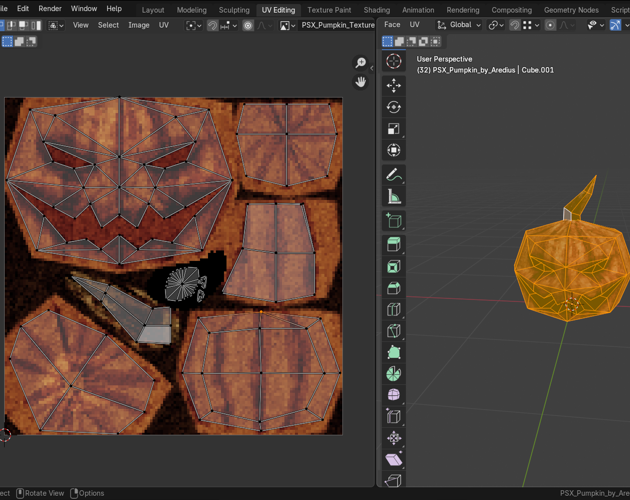This screenshot has height=500, width=630.
Task: Open the Global transform orientation dropdown
Action: coord(459,25)
